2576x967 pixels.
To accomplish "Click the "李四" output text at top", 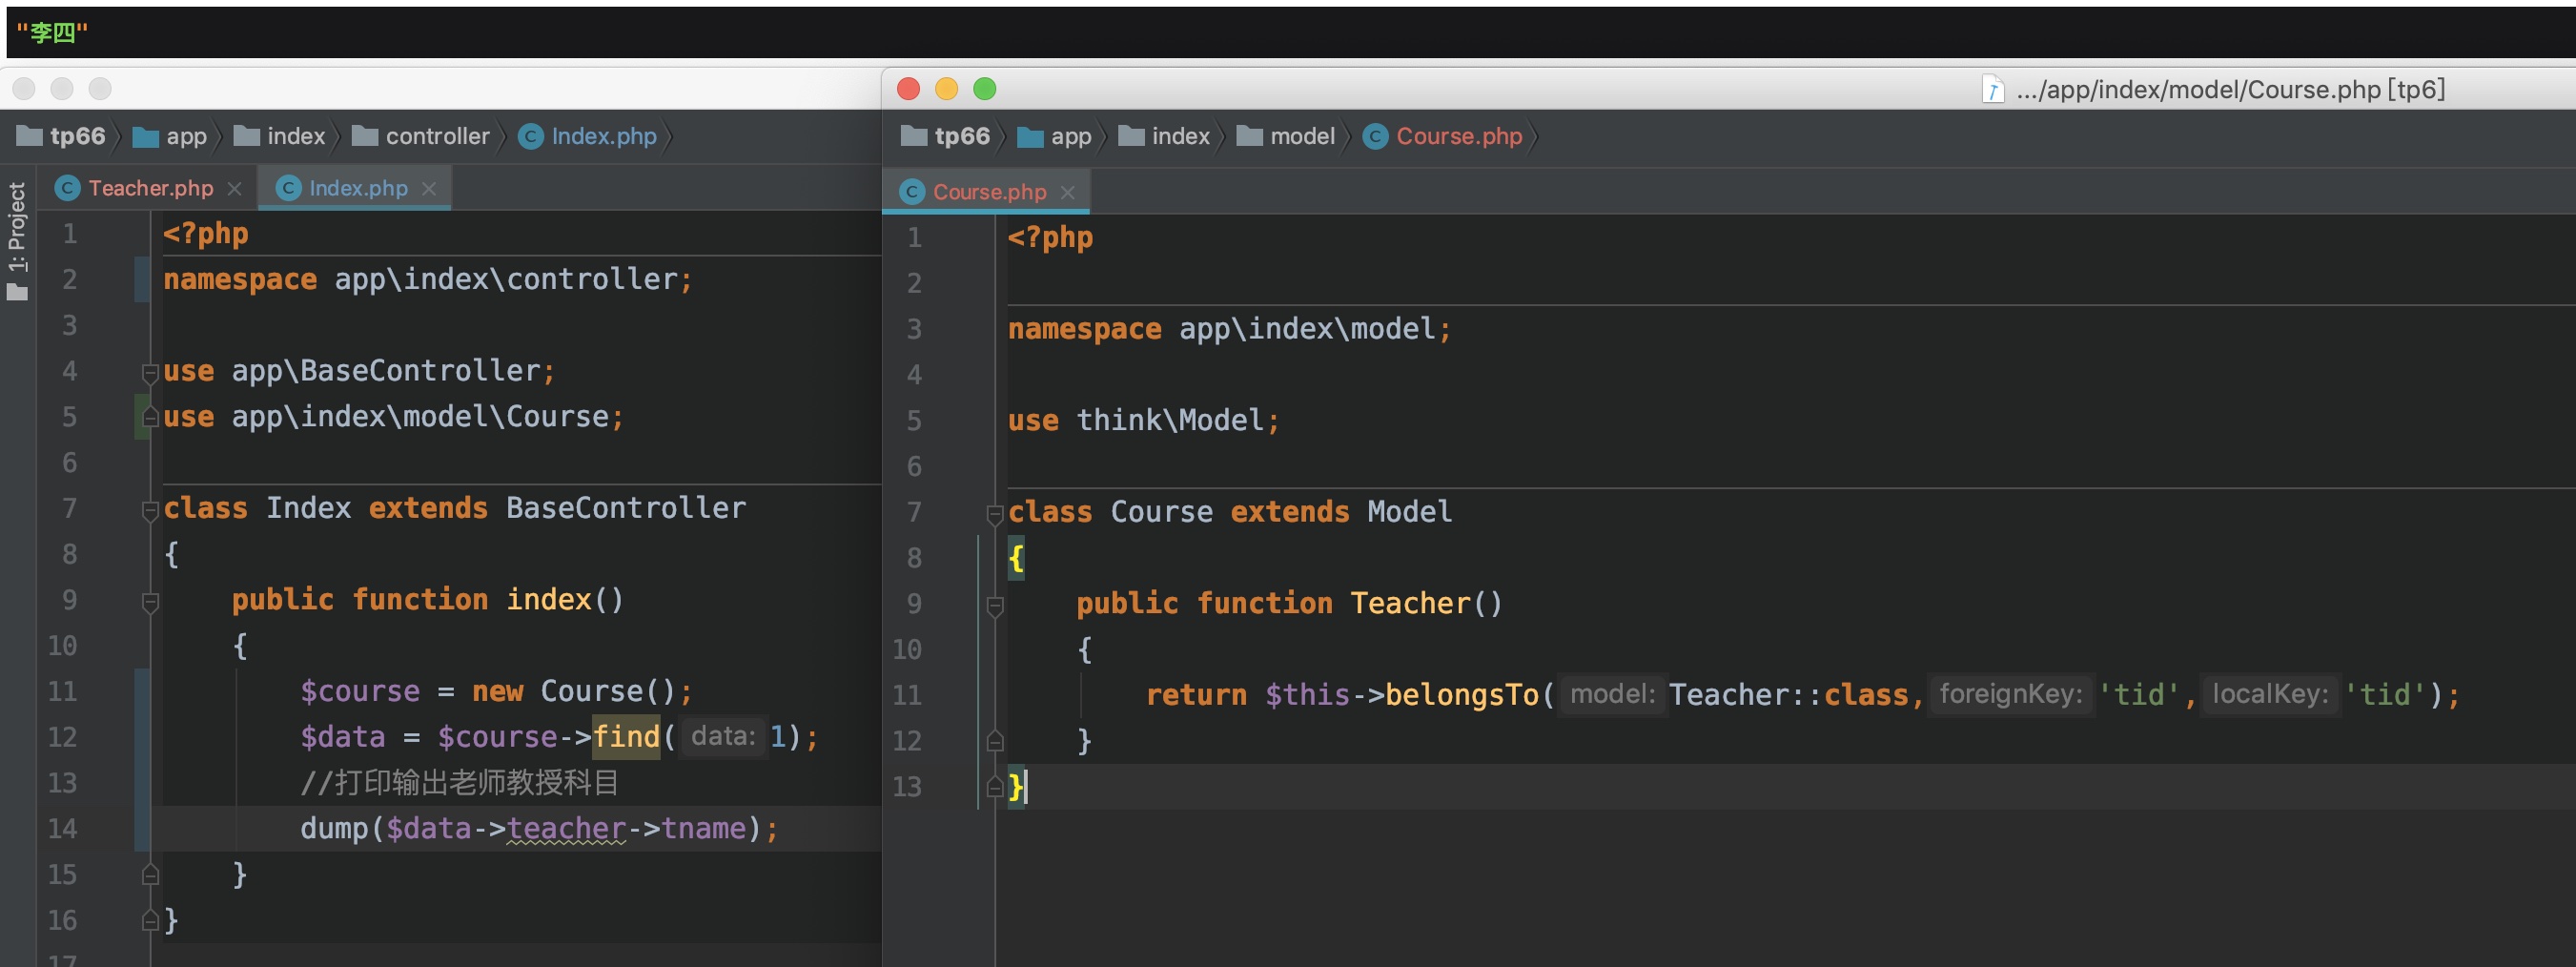I will (x=52, y=33).
